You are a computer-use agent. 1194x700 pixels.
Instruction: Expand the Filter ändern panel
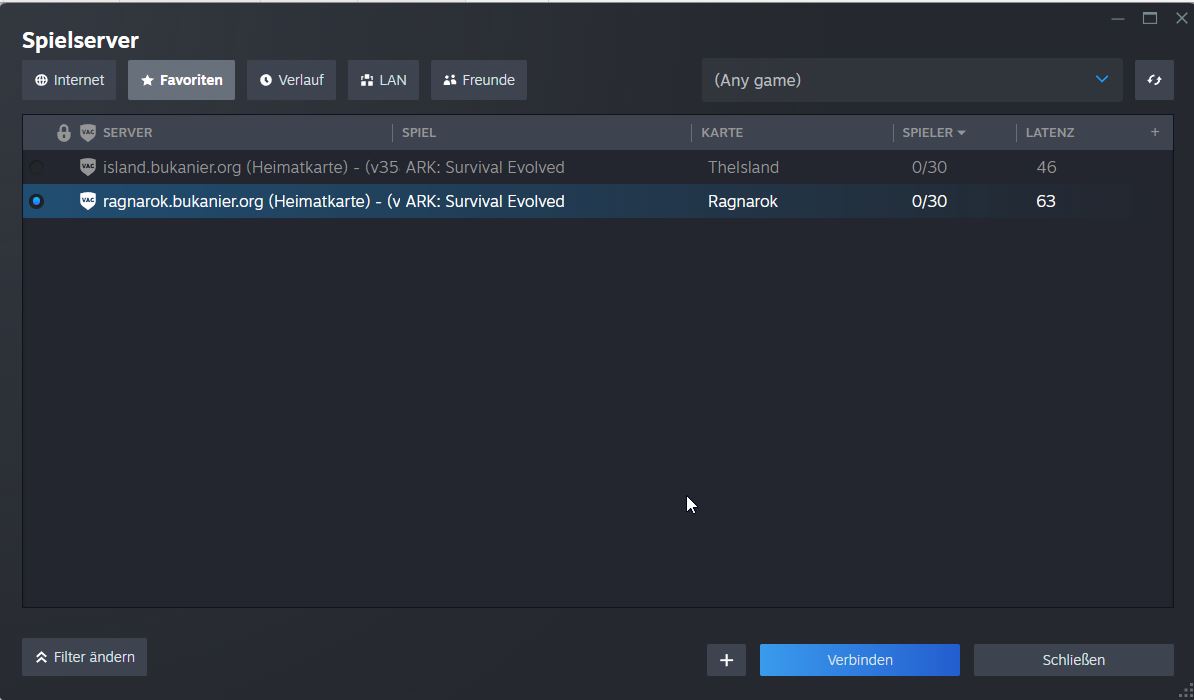pos(85,657)
